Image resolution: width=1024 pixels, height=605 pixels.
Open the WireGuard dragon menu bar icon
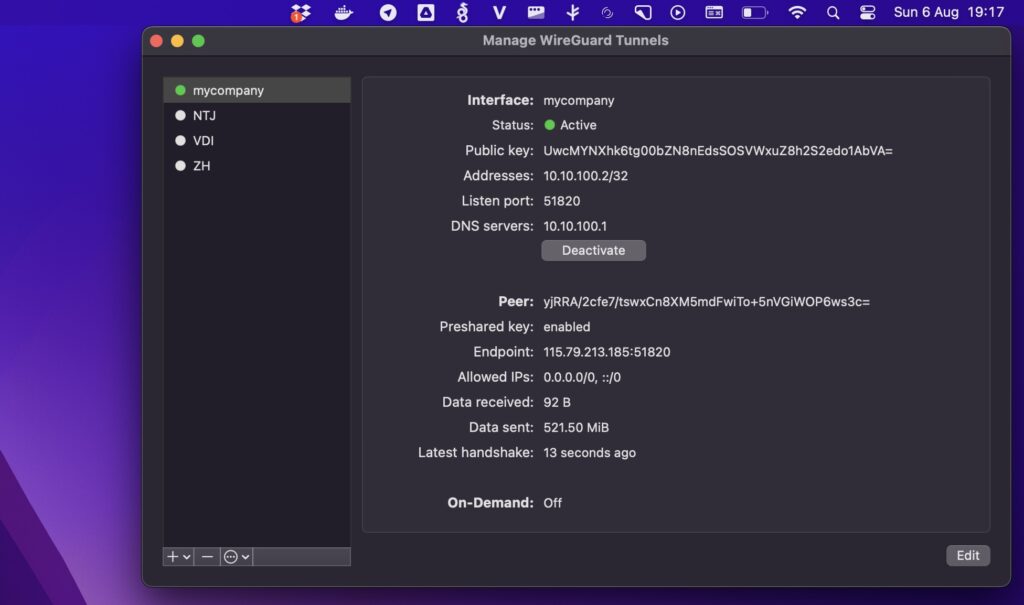pyautogui.click(x=462, y=12)
